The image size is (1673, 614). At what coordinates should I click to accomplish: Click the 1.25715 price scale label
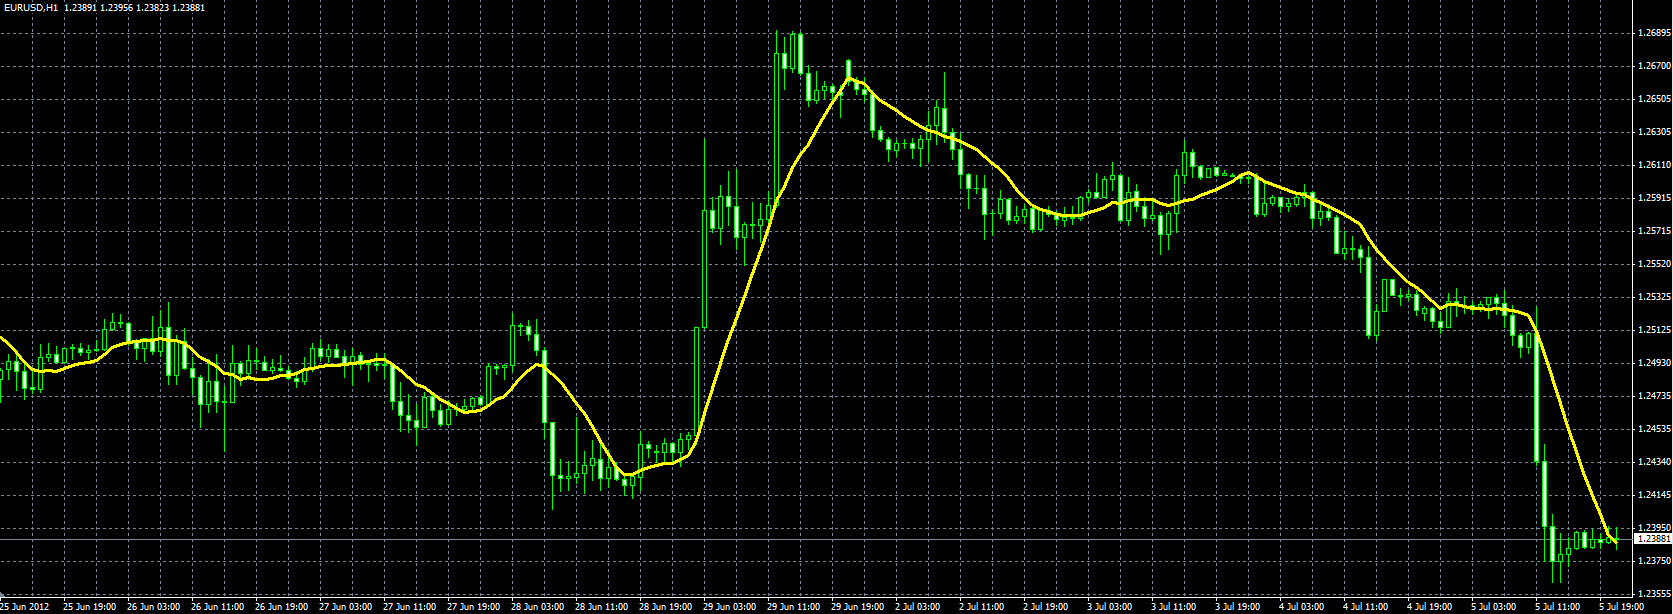[x=1654, y=231]
